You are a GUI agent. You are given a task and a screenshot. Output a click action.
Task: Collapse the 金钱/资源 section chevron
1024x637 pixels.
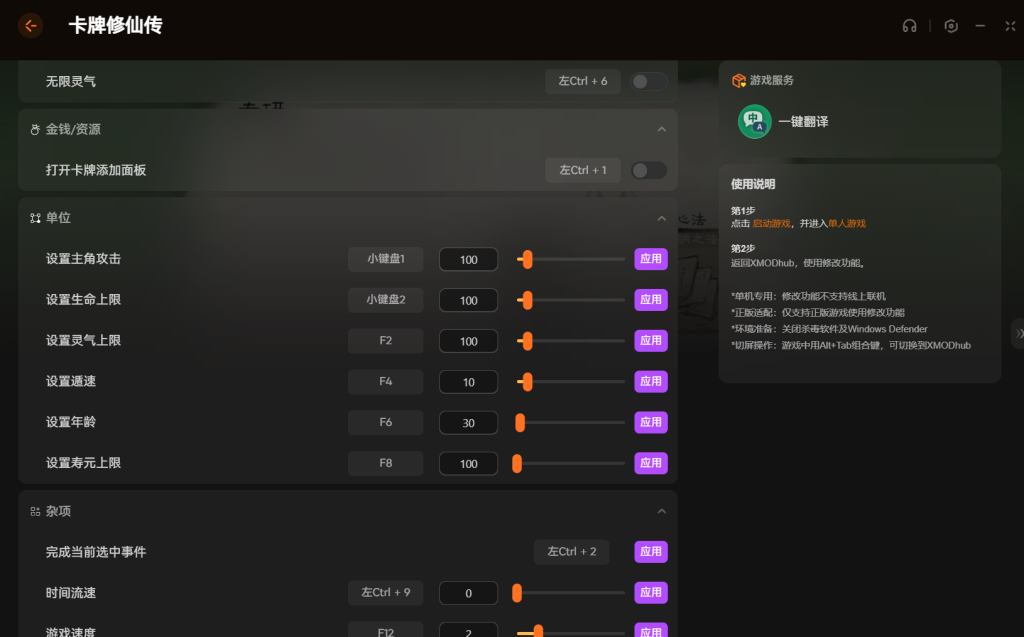coord(661,130)
